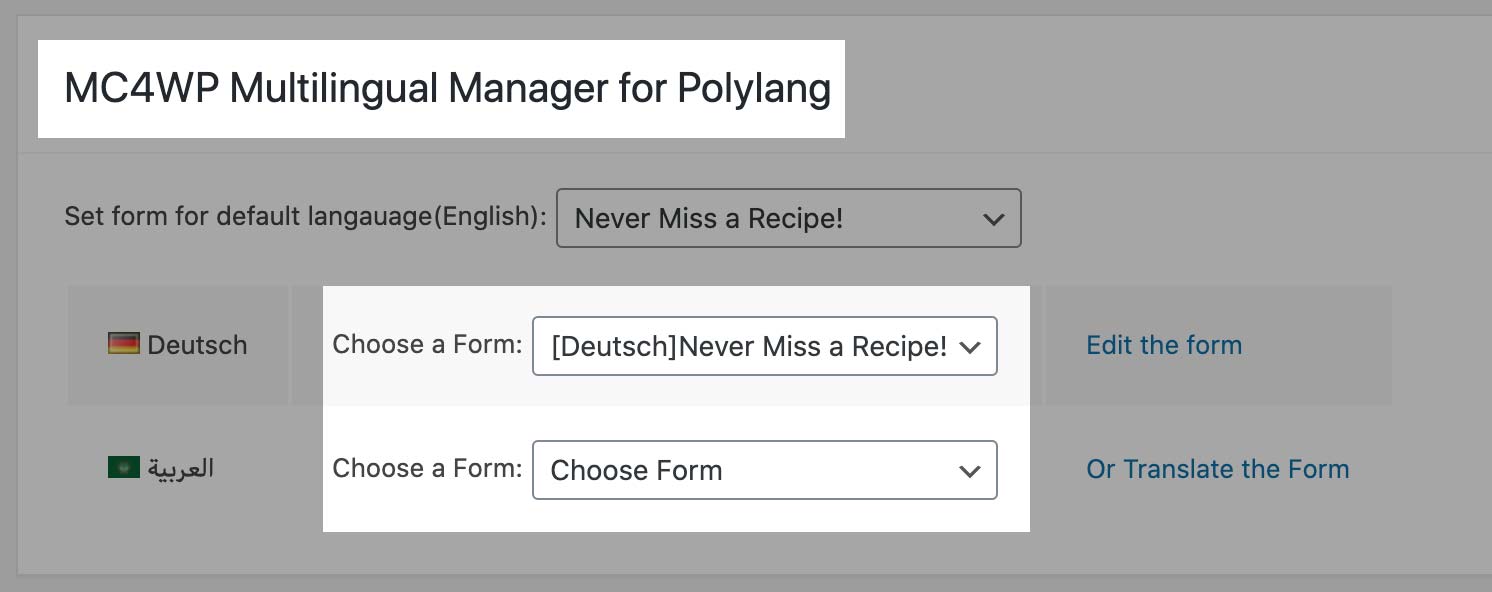Open the Deutsch form selection dropdown
The height and width of the screenshot is (592, 1492).
click(765, 346)
